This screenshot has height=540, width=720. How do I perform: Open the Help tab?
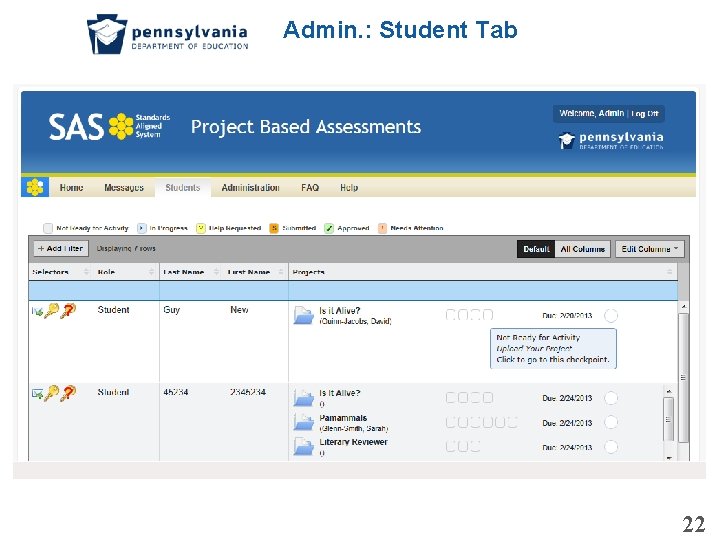pos(349,188)
